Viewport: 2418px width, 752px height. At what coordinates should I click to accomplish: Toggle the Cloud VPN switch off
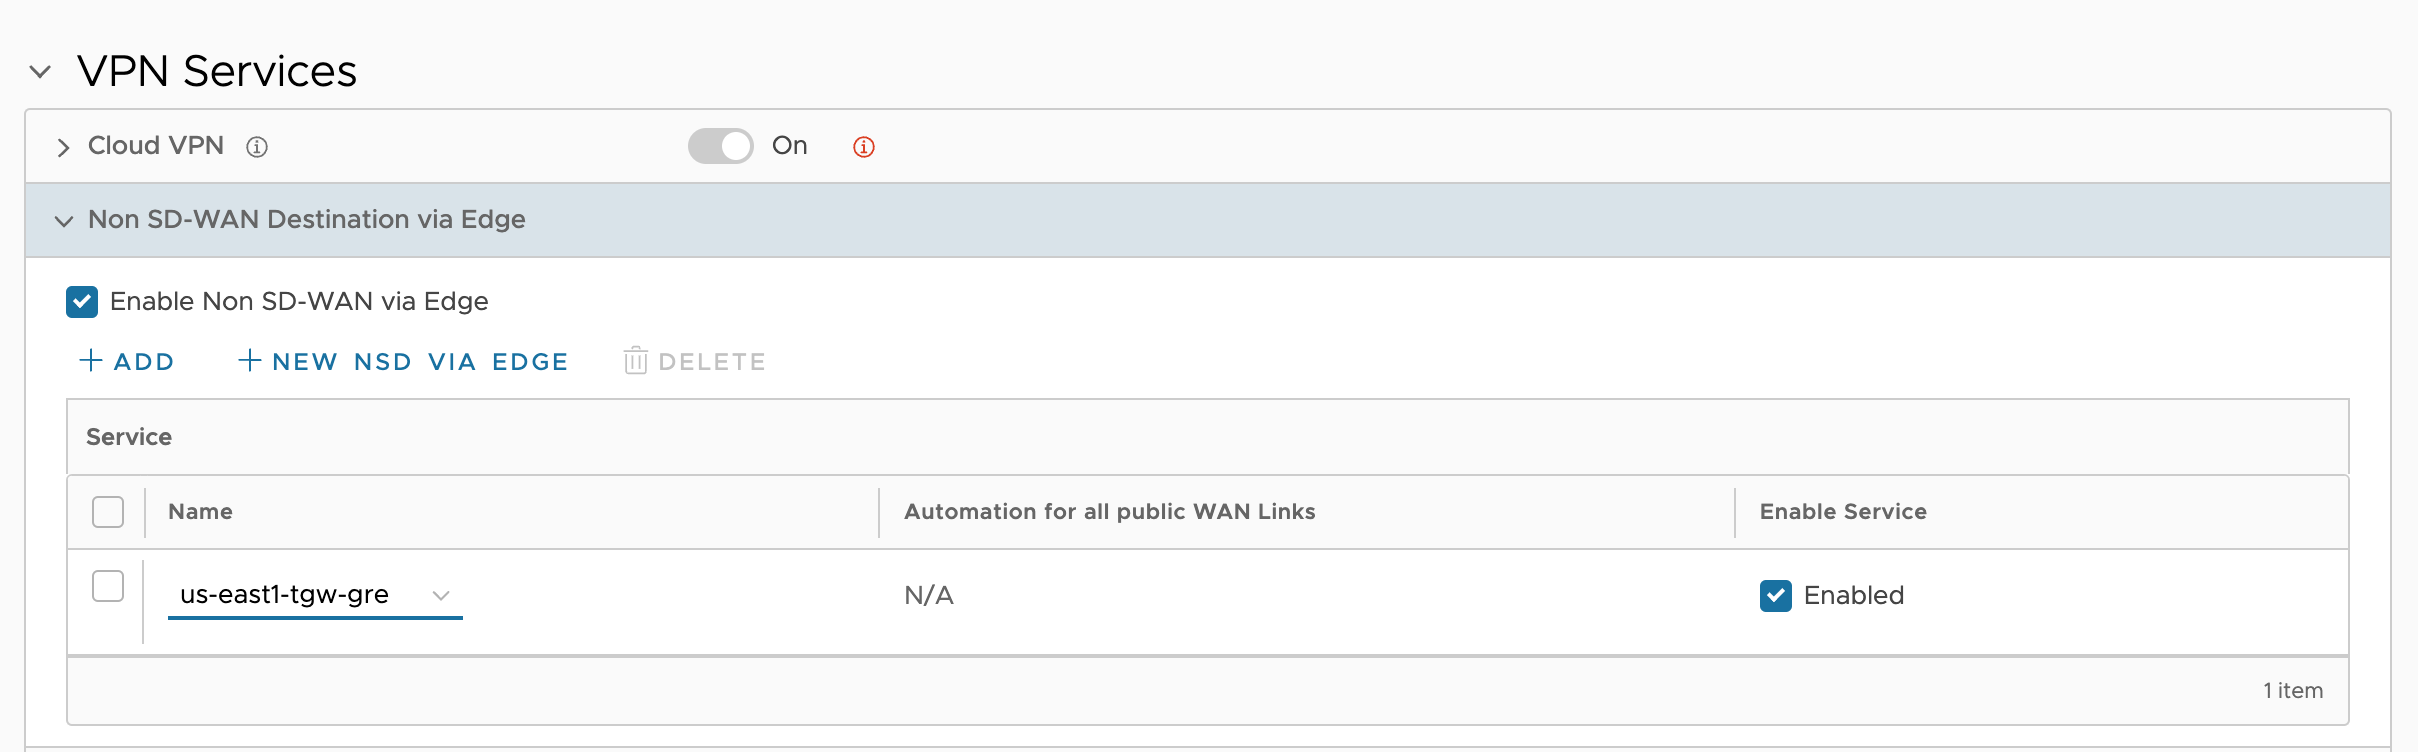(x=720, y=146)
